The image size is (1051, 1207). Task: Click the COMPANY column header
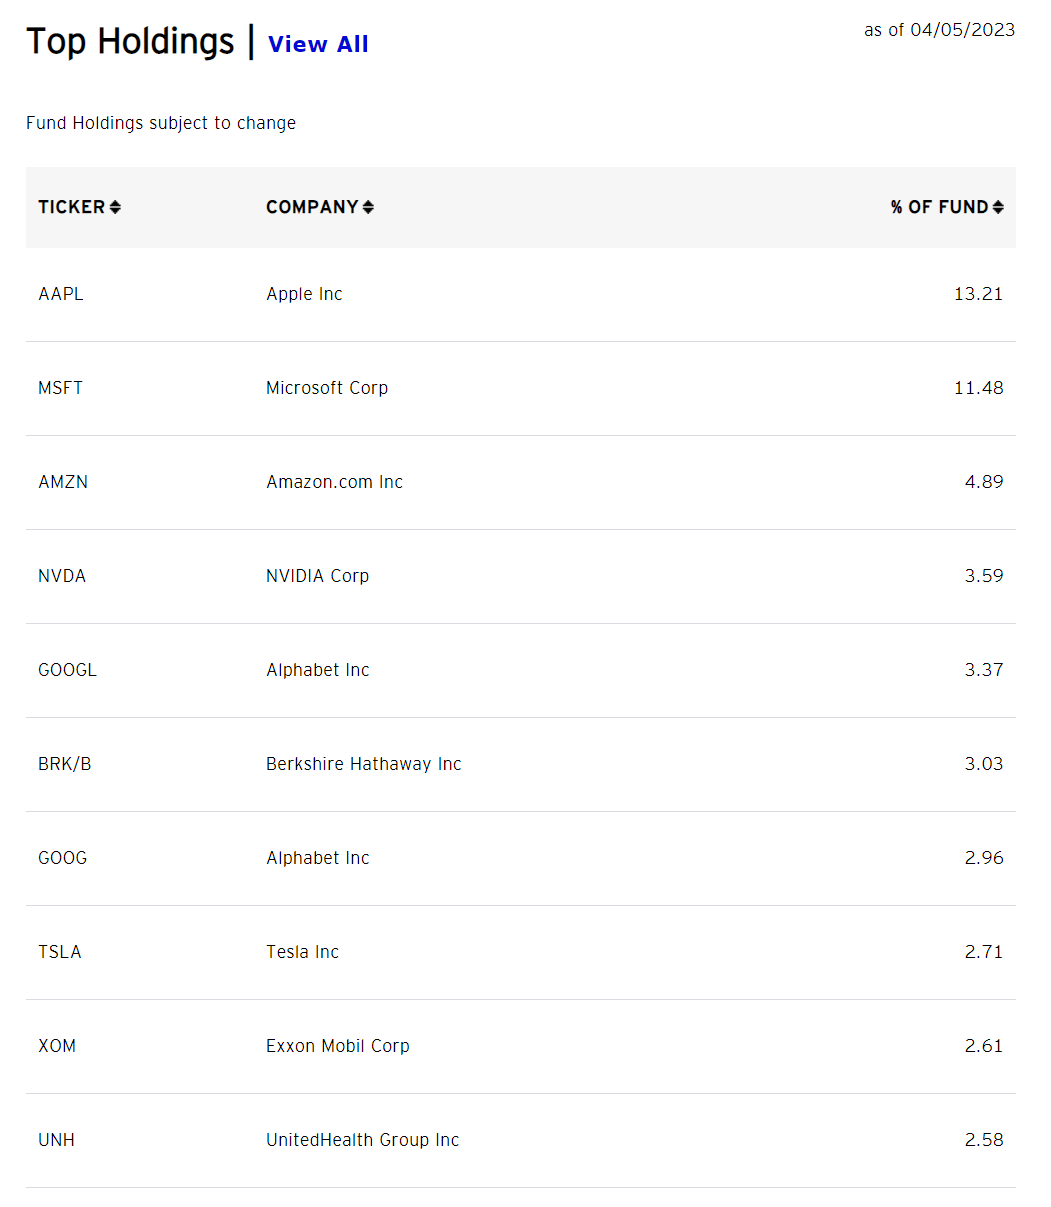click(311, 207)
